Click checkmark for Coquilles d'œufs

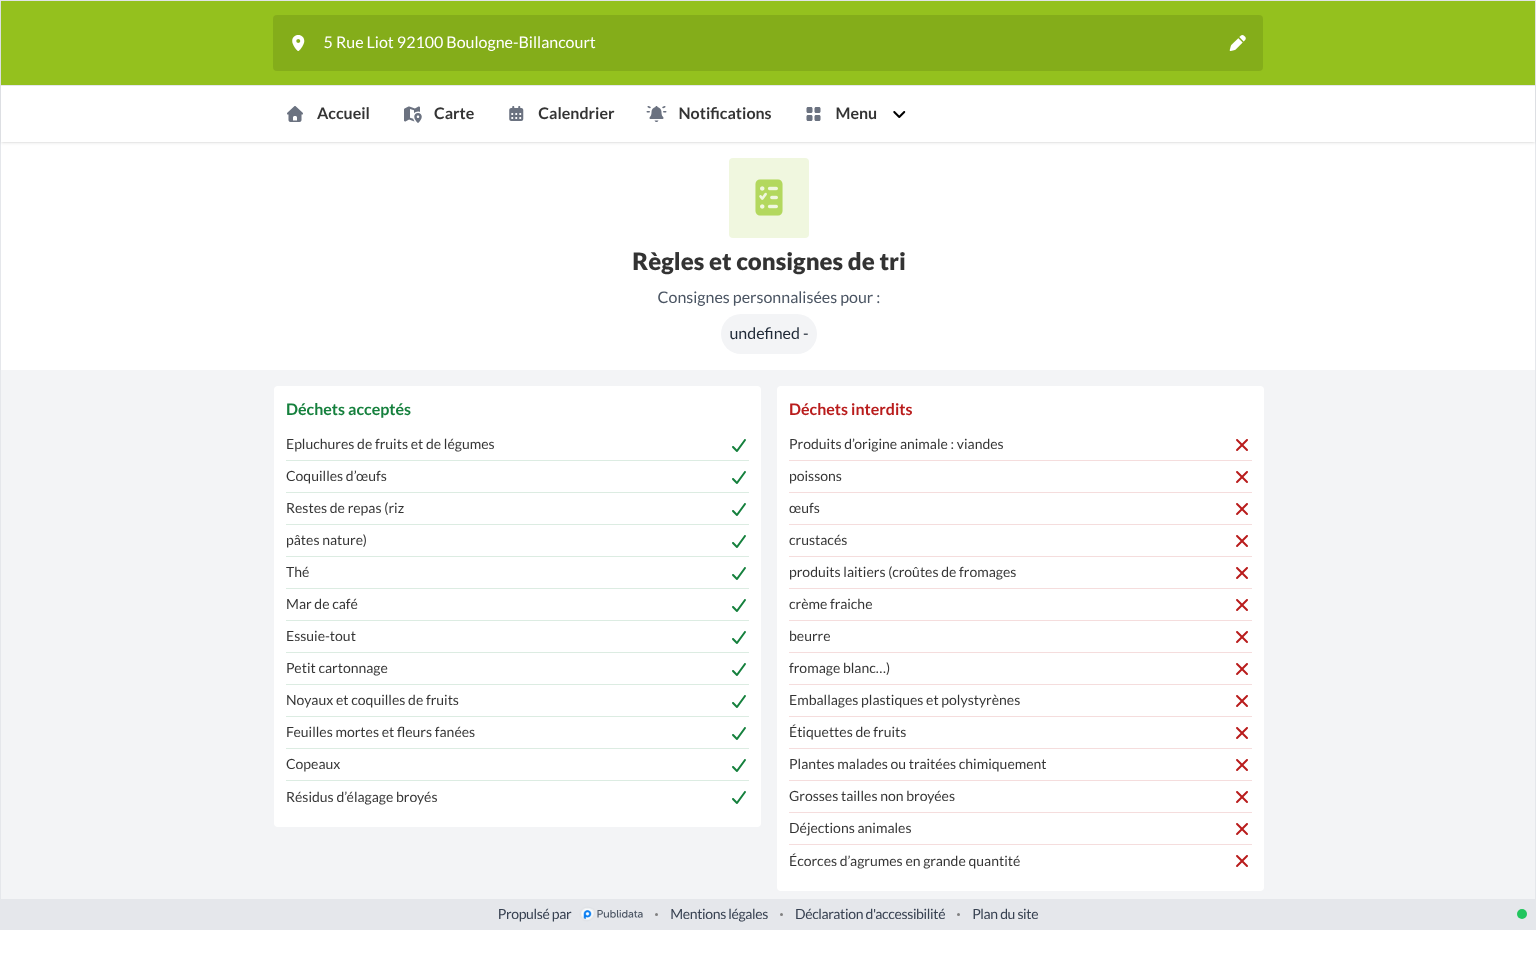click(x=739, y=477)
